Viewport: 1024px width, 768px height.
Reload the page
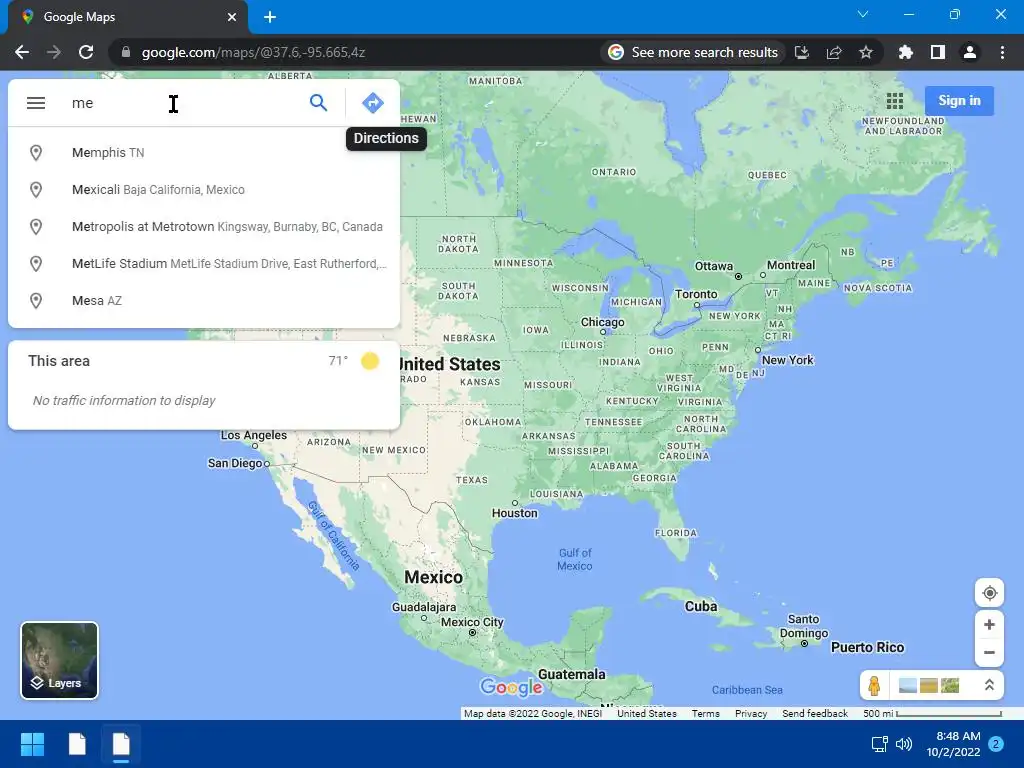click(x=86, y=52)
